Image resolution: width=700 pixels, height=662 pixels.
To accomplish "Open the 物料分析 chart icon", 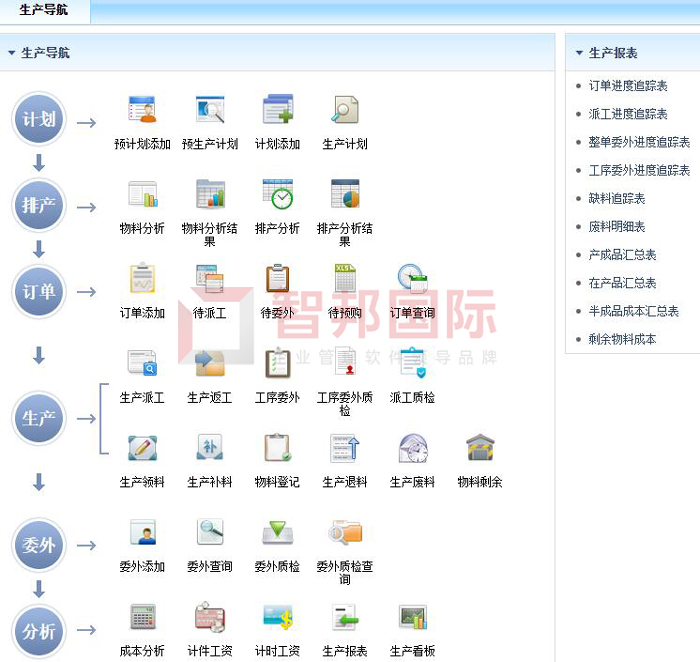I will (x=142, y=194).
